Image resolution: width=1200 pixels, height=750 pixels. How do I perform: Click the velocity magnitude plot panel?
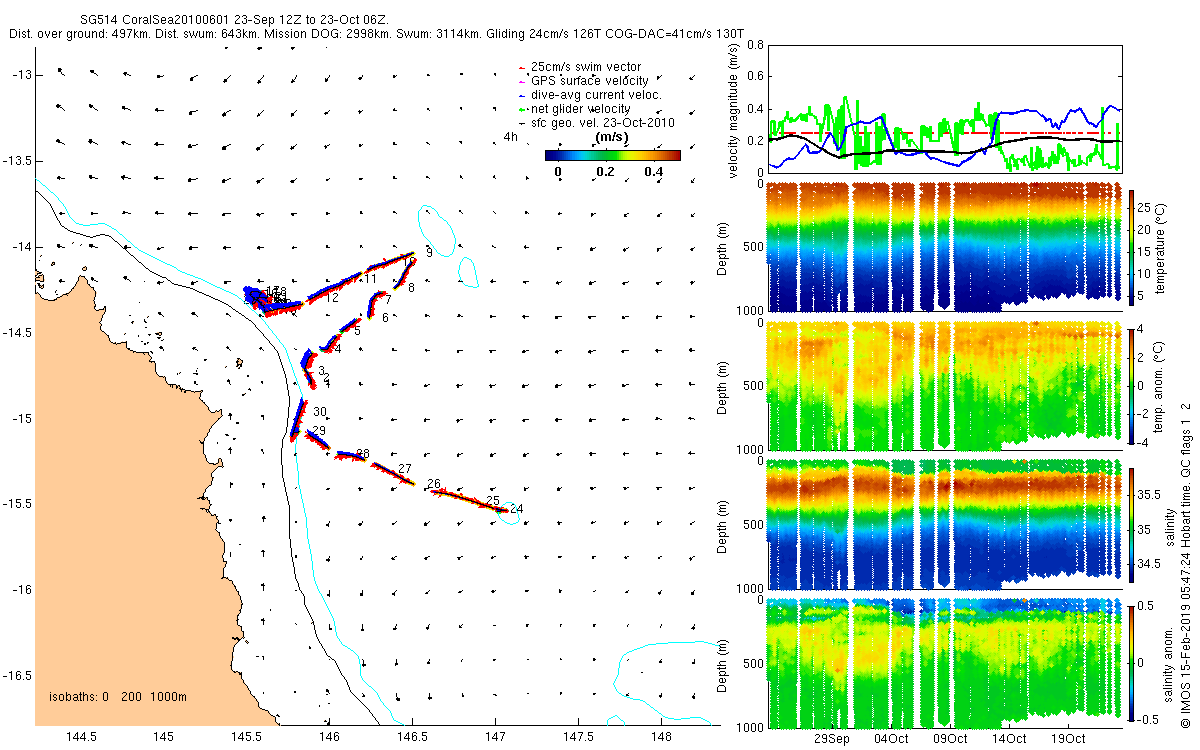click(x=943, y=108)
